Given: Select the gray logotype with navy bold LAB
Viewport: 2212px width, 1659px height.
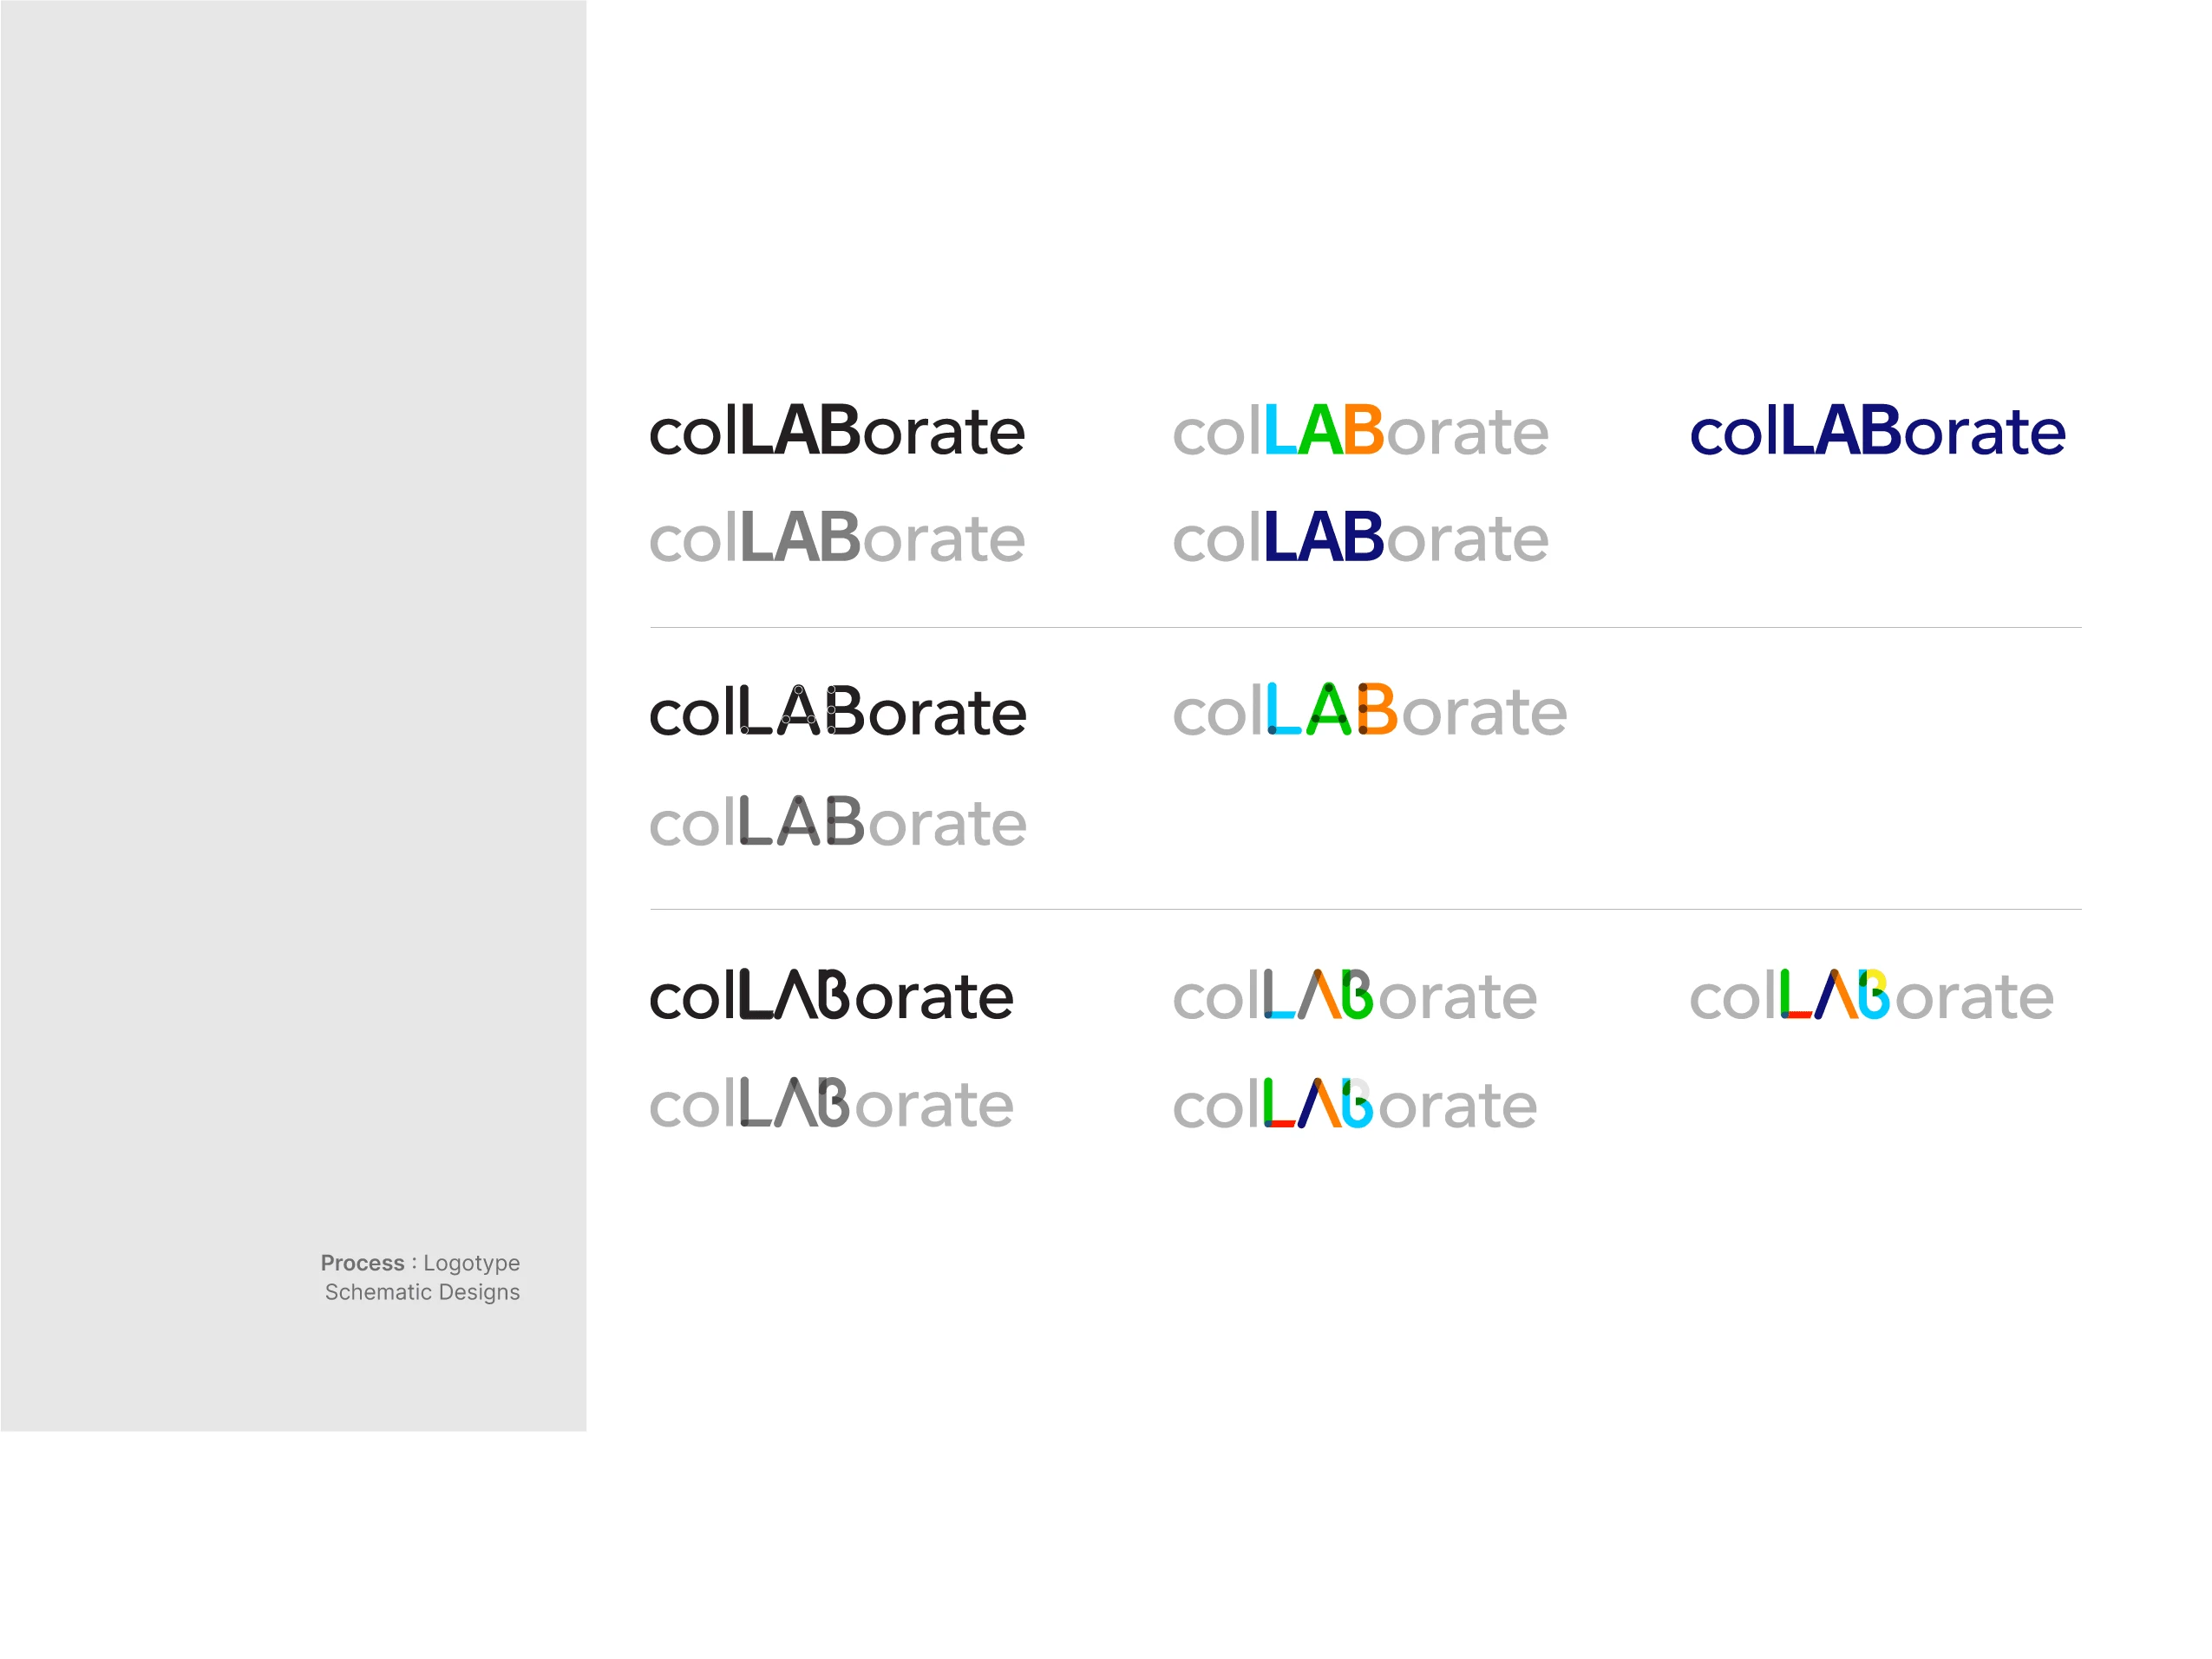Looking at the screenshot, I should point(1360,538).
